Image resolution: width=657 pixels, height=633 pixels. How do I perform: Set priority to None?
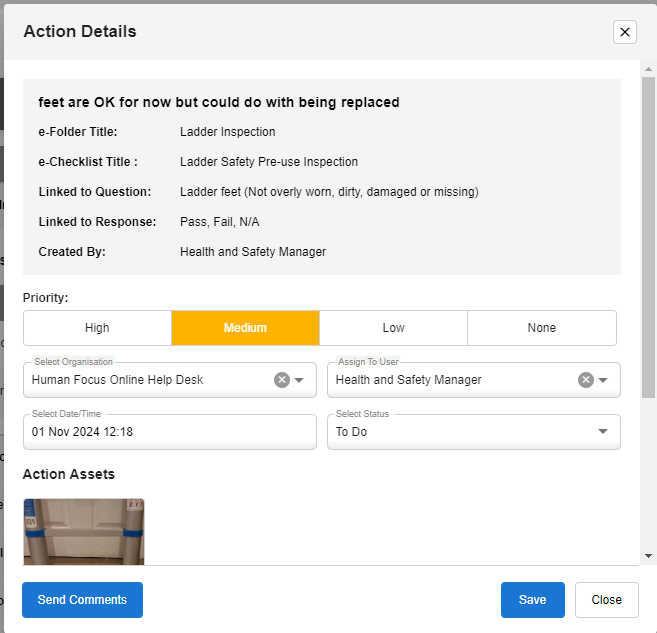pyautogui.click(x=541, y=328)
